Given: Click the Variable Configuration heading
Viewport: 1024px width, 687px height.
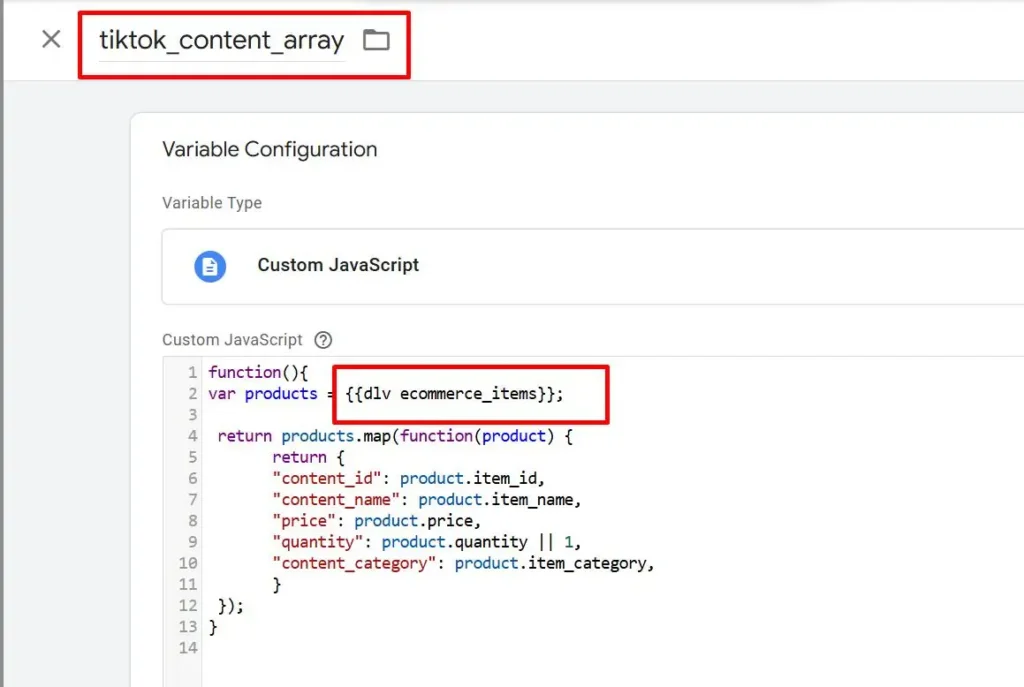Looking at the screenshot, I should (x=270, y=150).
